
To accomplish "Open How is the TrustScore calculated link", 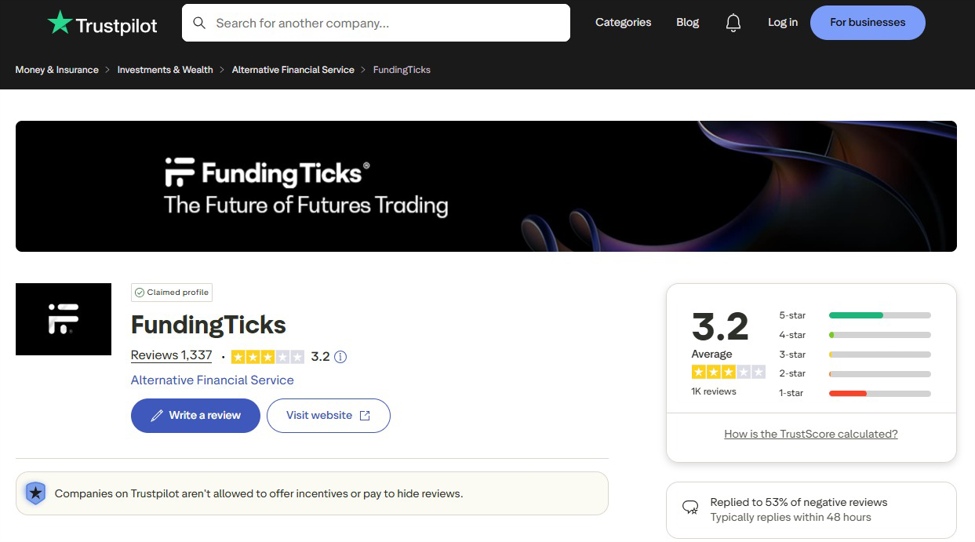I will click(x=811, y=434).
